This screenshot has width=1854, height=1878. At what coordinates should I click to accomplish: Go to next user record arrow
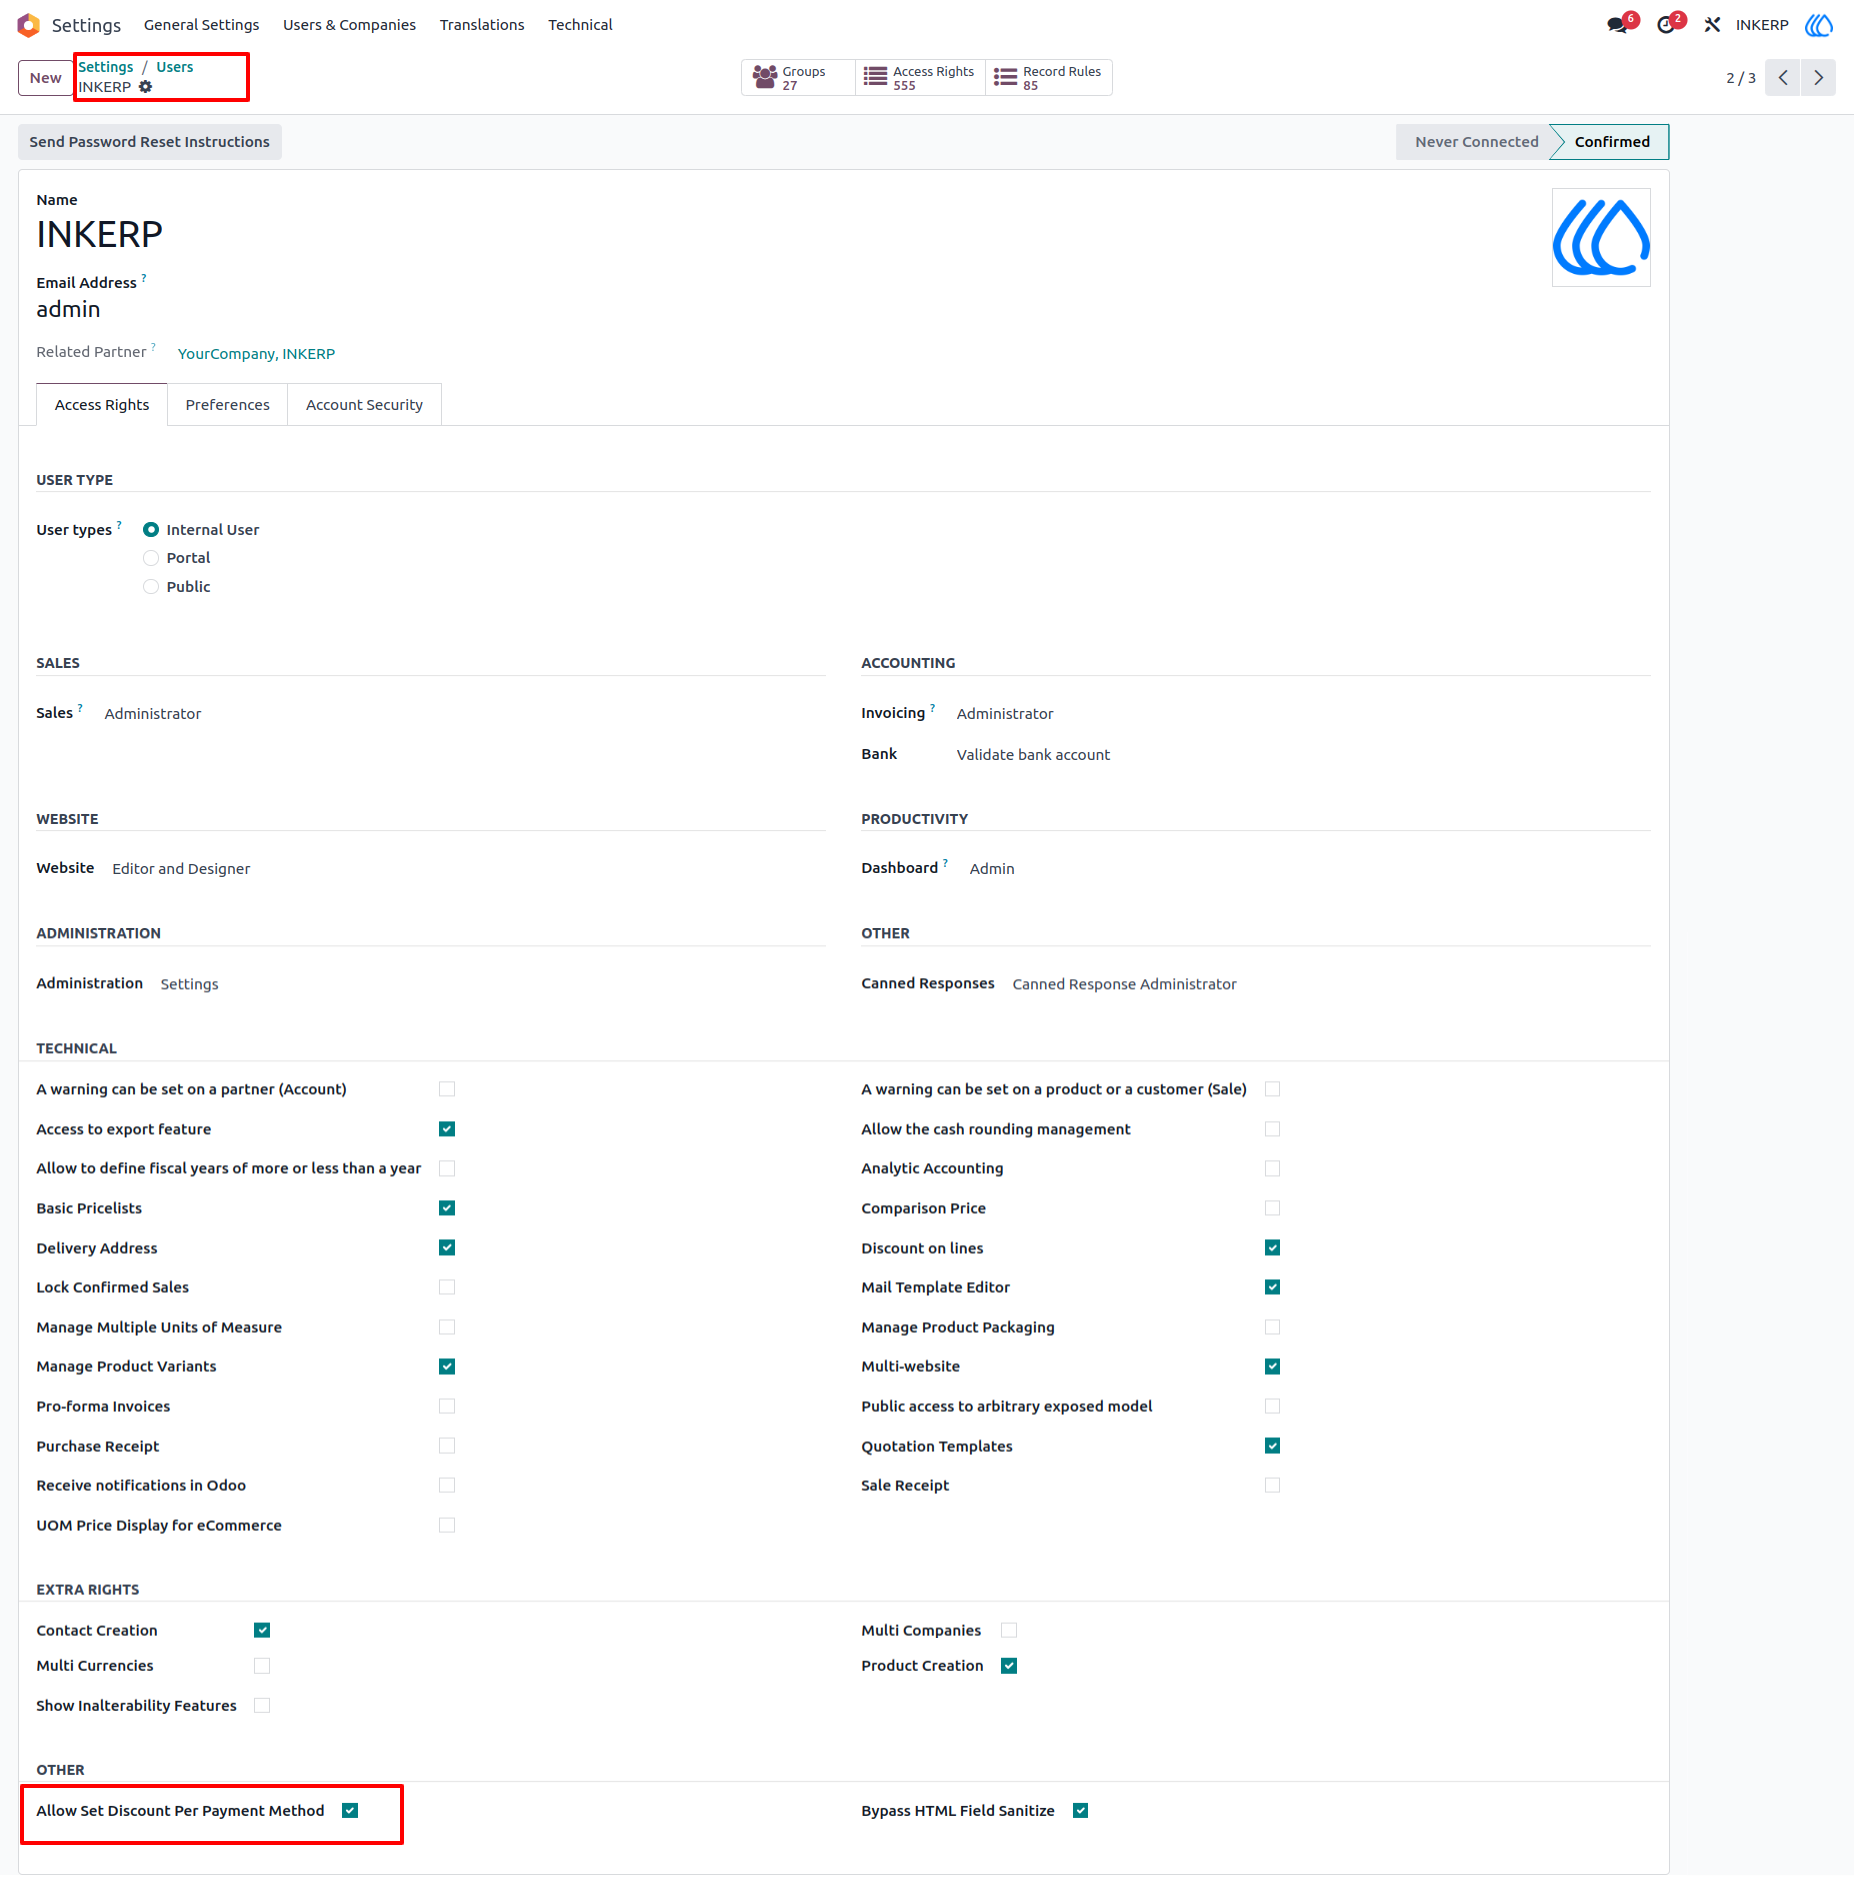coord(1818,78)
